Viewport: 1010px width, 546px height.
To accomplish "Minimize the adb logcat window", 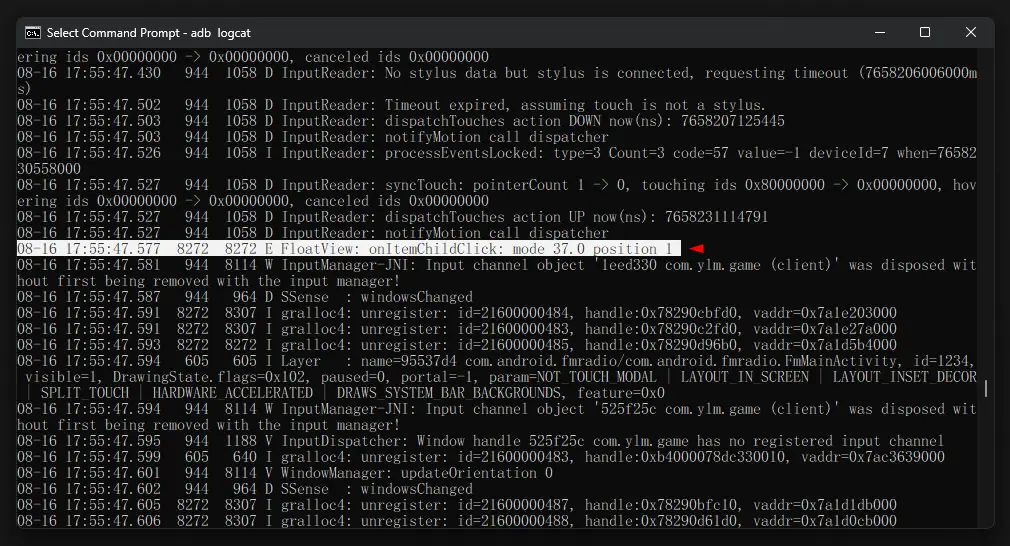I will pyautogui.click(x=877, y=32).
